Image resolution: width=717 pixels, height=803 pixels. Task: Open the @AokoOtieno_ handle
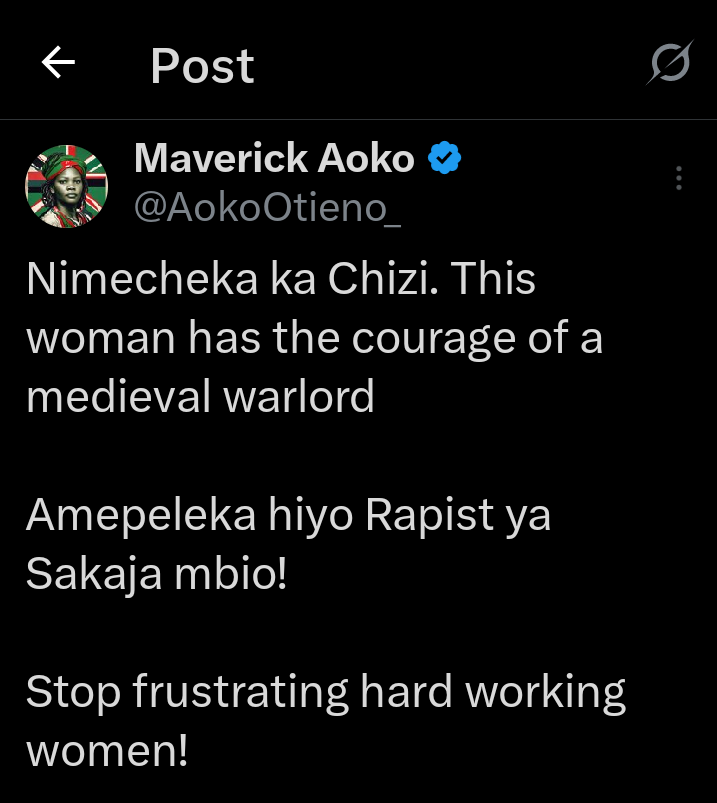click(267, 207)
